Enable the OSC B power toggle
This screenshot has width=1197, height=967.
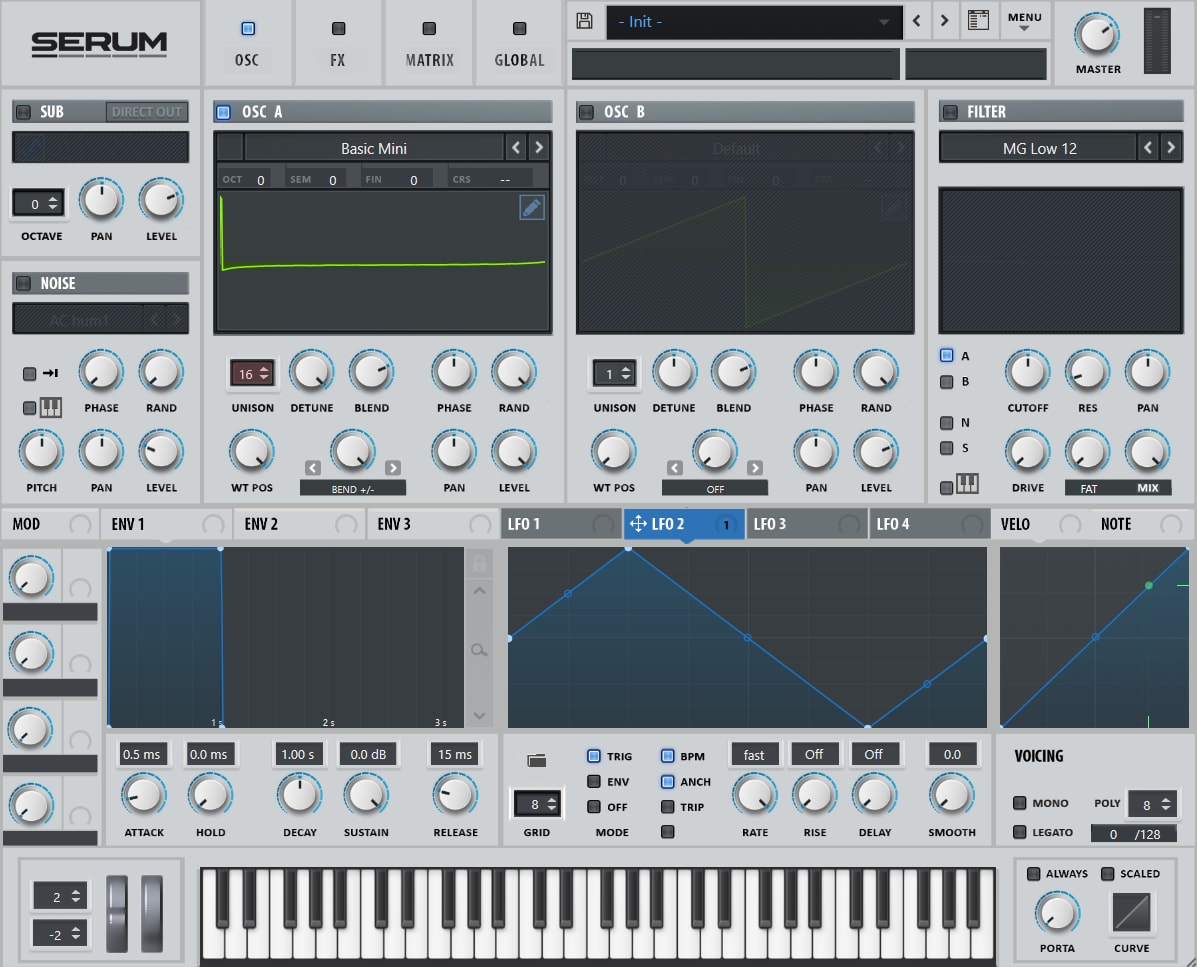pyautogui.click(x=586, y=112)
